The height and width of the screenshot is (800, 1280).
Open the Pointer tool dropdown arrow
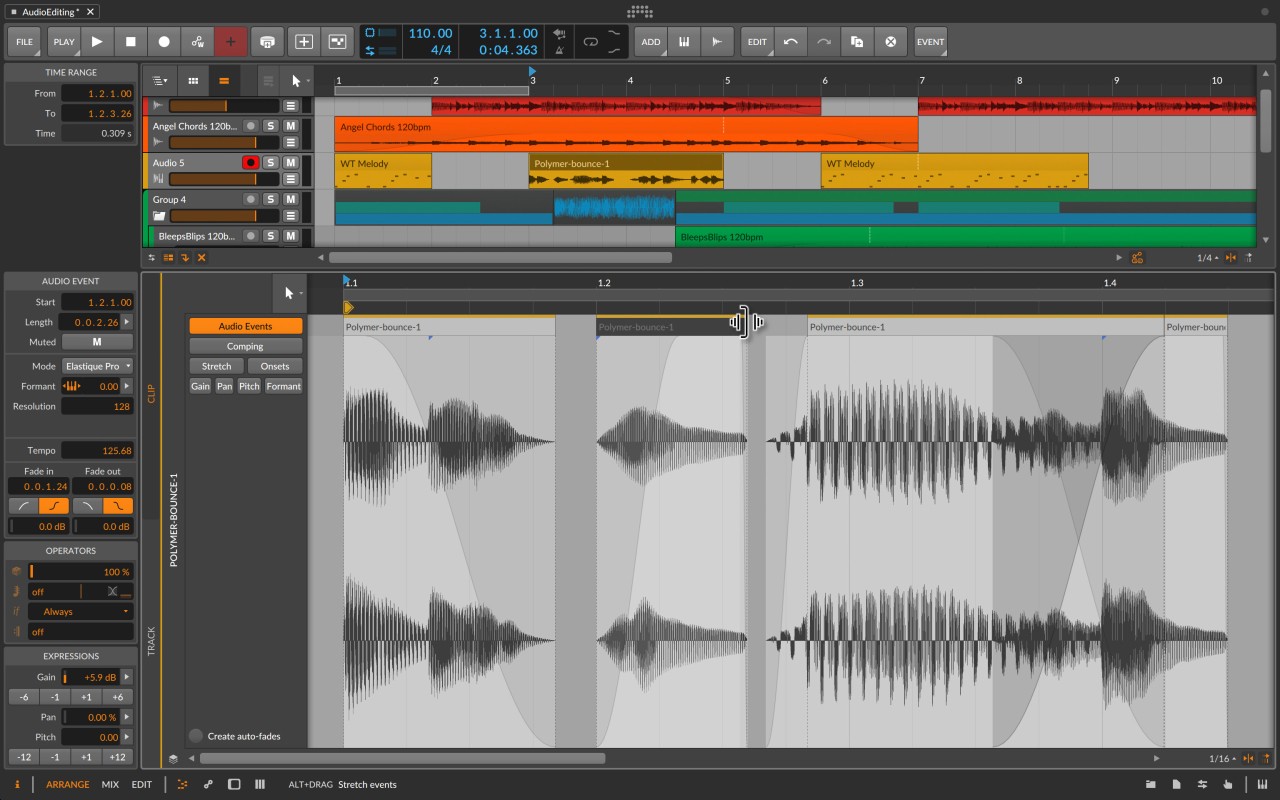pos(308,82)
